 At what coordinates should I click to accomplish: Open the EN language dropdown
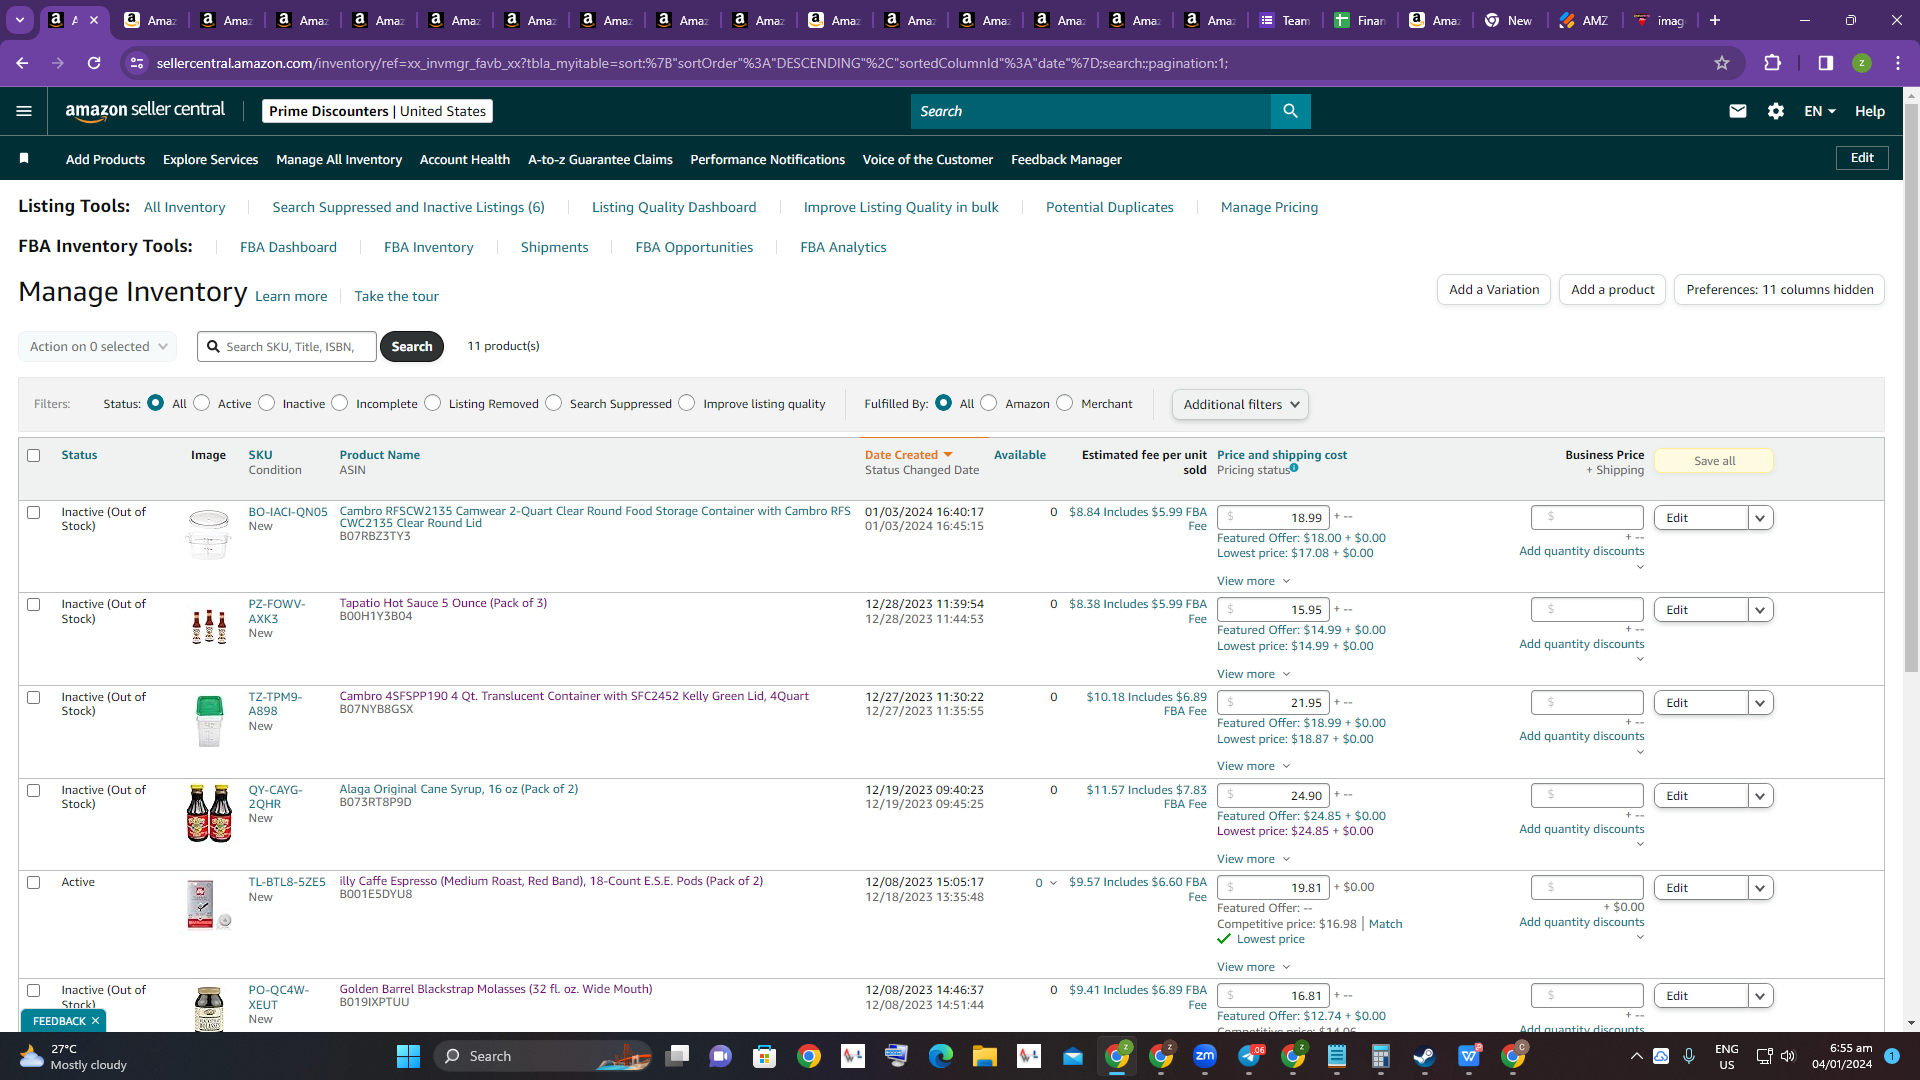pos(1820,111)
